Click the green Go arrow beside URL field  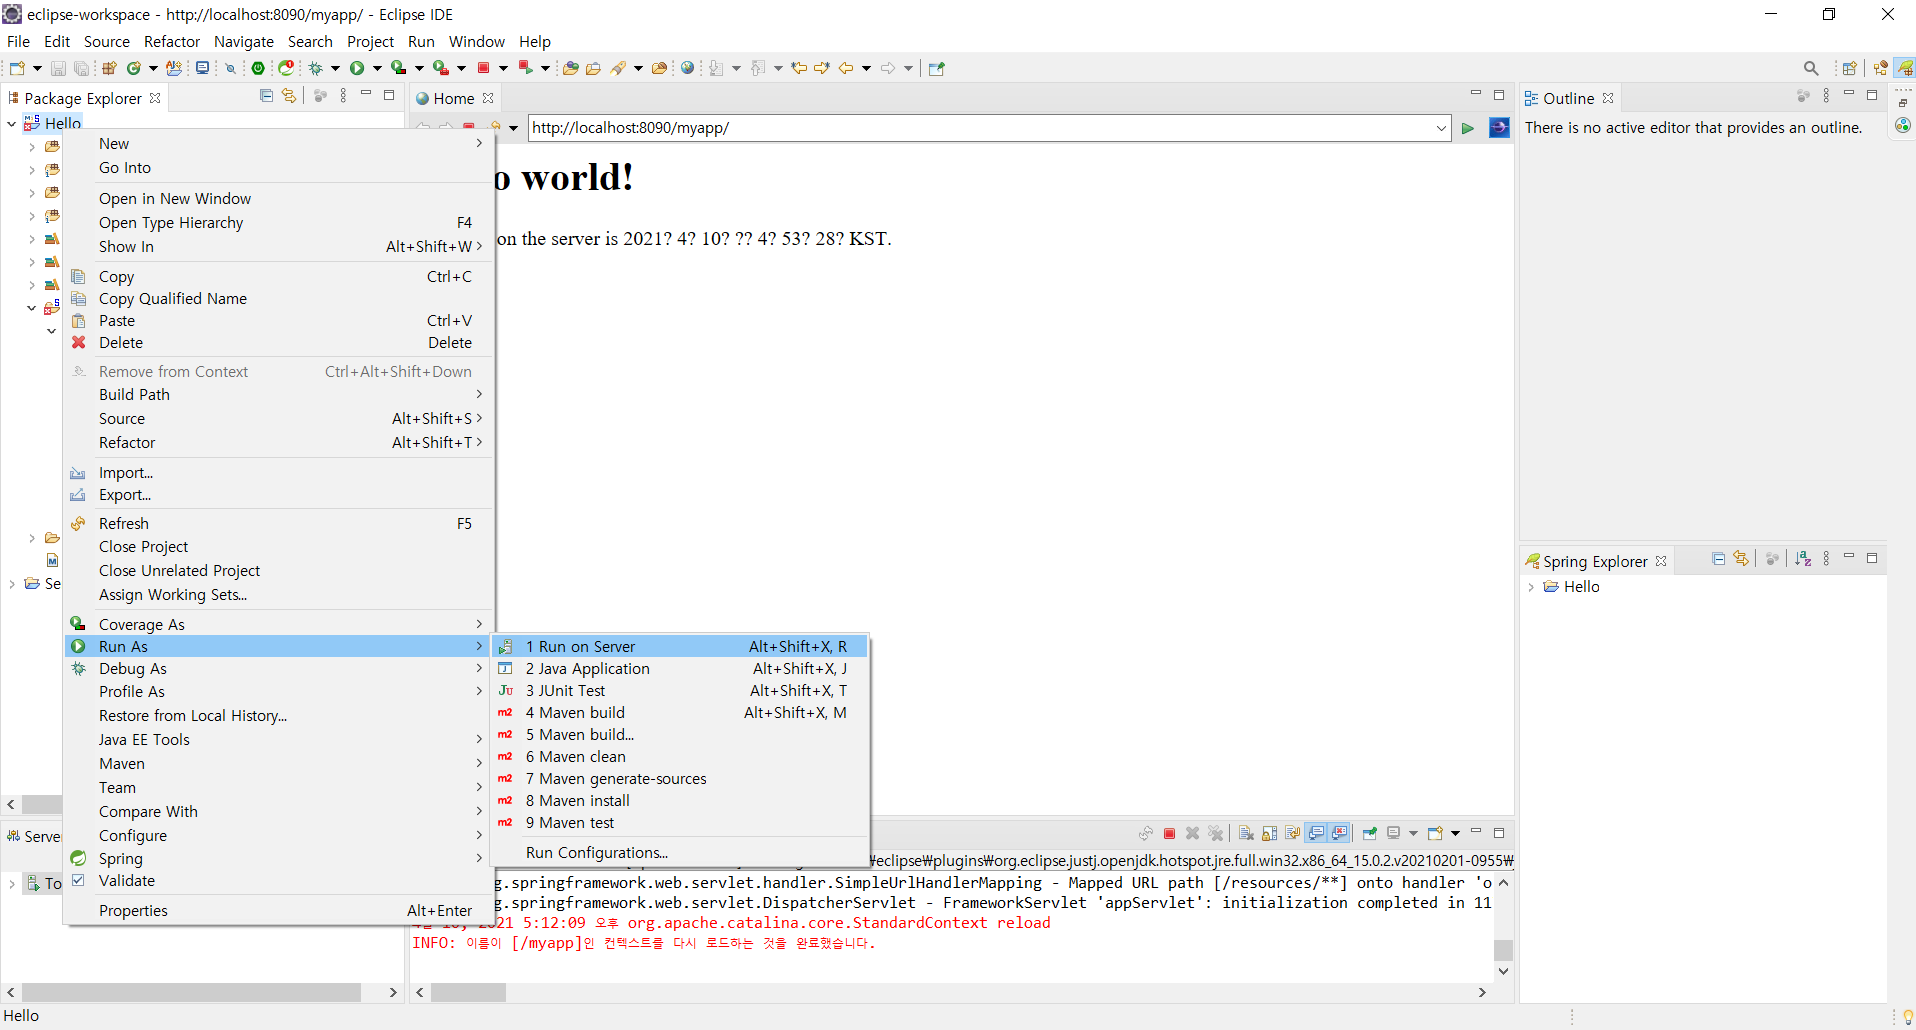1467,128
